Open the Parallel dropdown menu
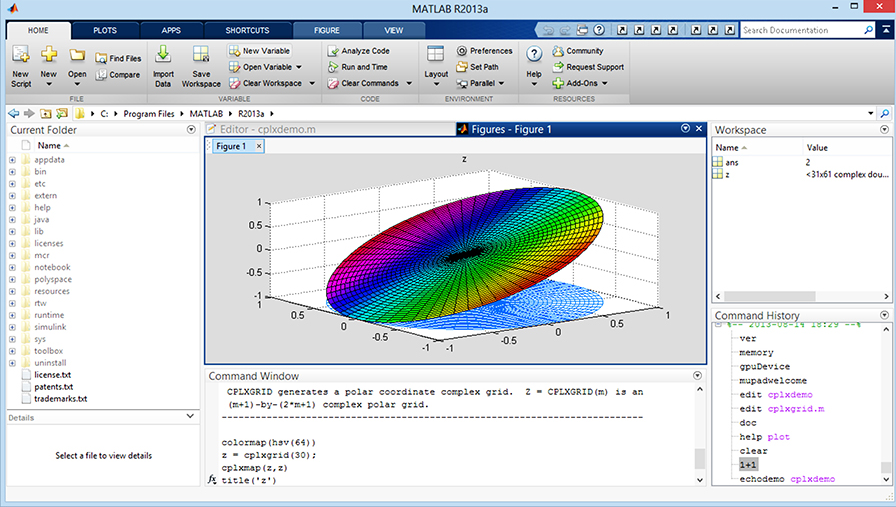The width and height of the screenshot is (896, 507). tap(501, 84)
